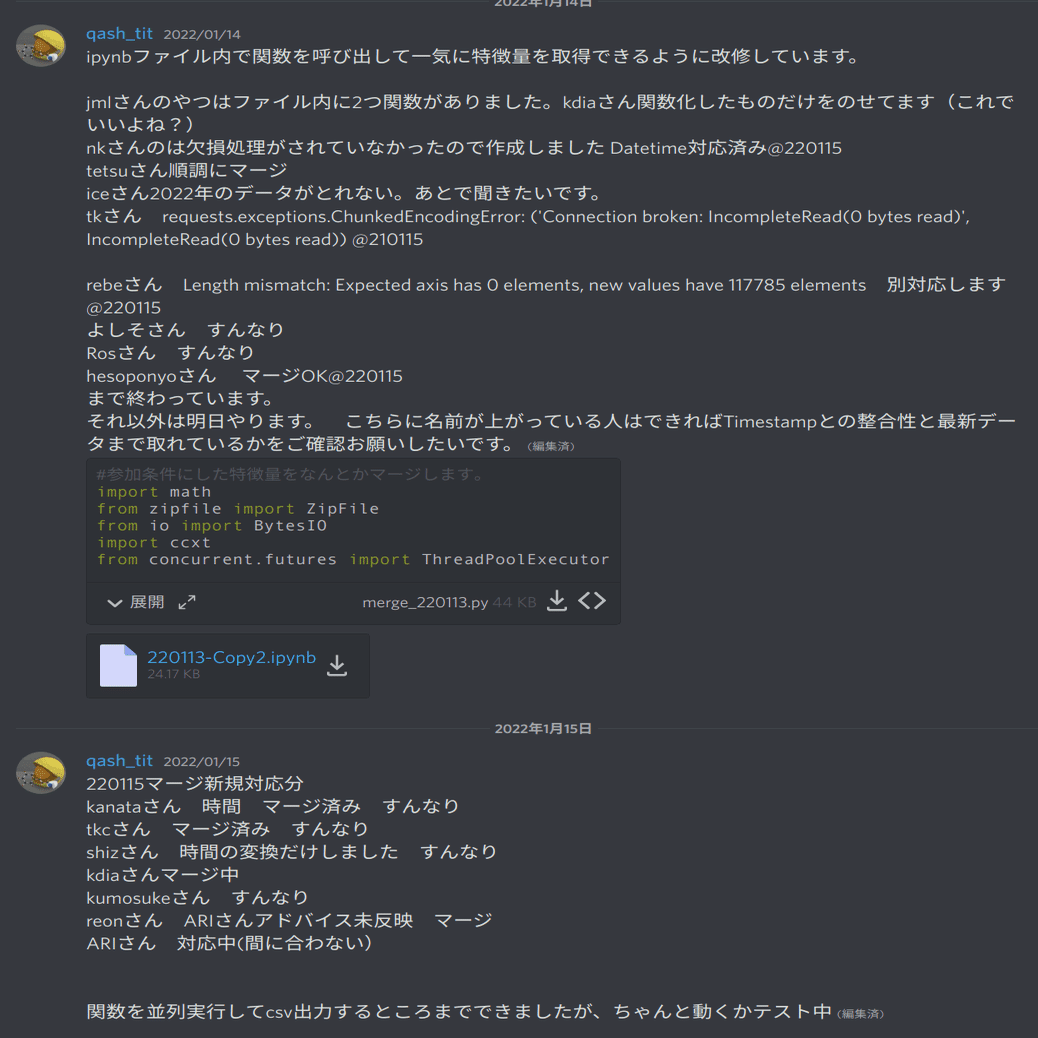
Task: Expand the code preview with 展開
Action: pyautogui.click(x=147, y=602)
